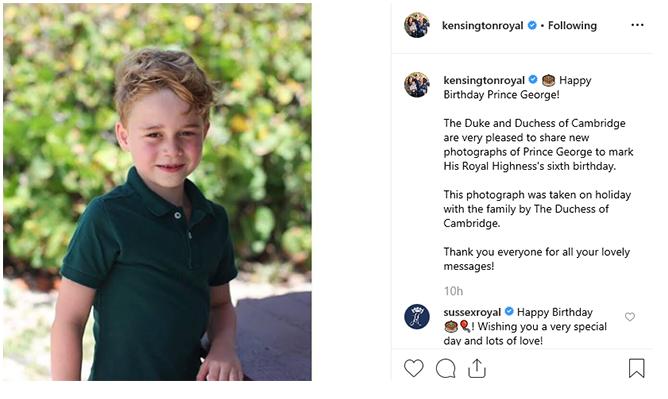Click the caption's verified badge by kensingtonroyal
This screenshot has width=668, height=399.
pyautogui.click(x=533, y=79)
